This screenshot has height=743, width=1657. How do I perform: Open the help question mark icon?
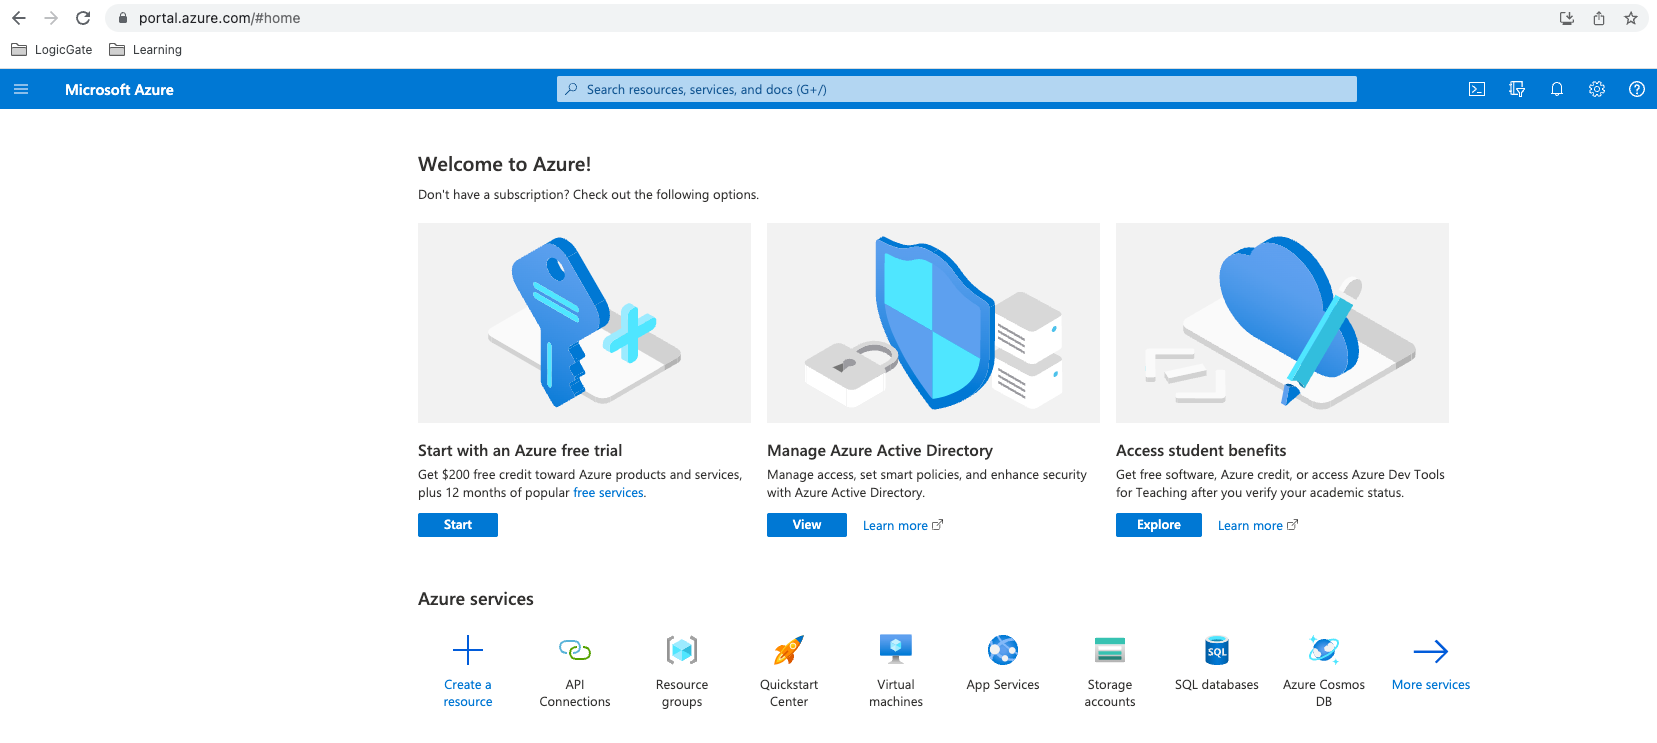(x=1637, y=89)
